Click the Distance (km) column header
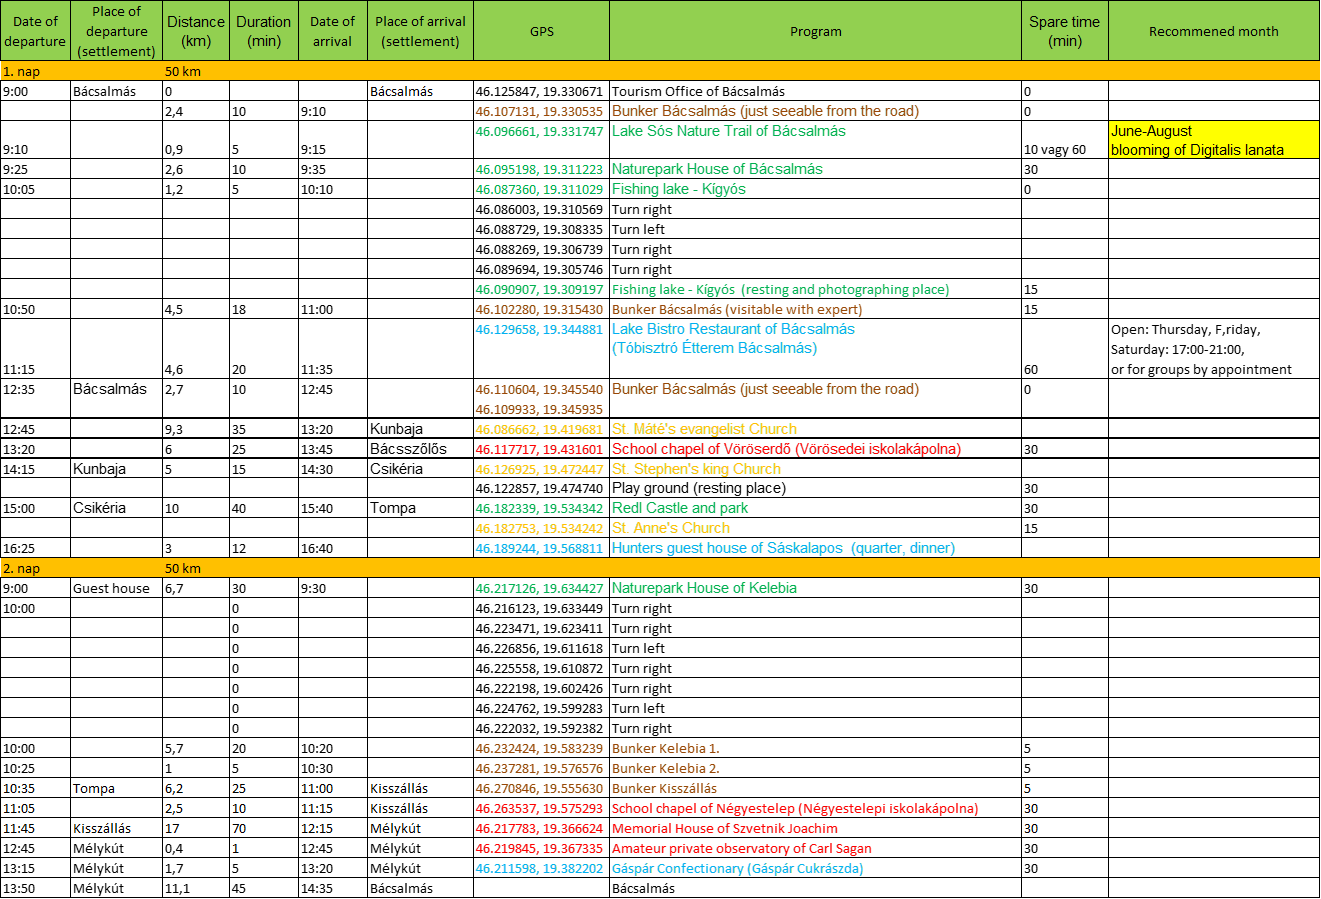 [x=196, y=31]
